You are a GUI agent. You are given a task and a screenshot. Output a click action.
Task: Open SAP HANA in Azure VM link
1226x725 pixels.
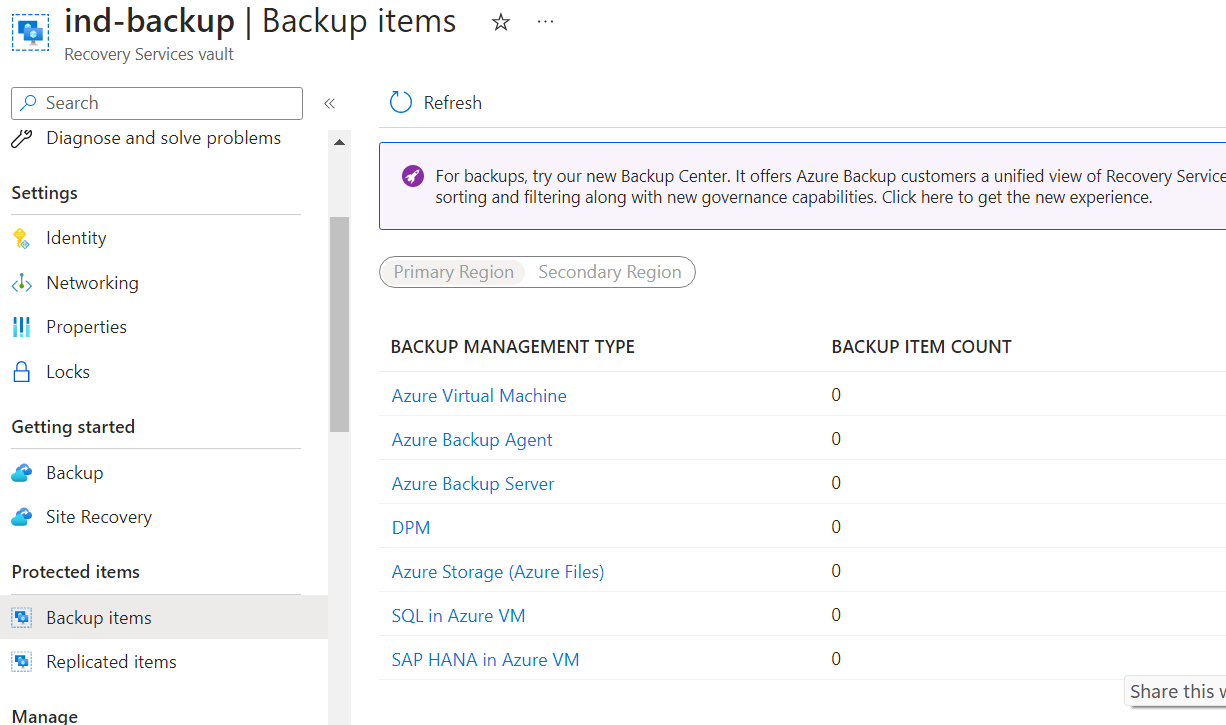pyautogui.click(x=485, y=660)
